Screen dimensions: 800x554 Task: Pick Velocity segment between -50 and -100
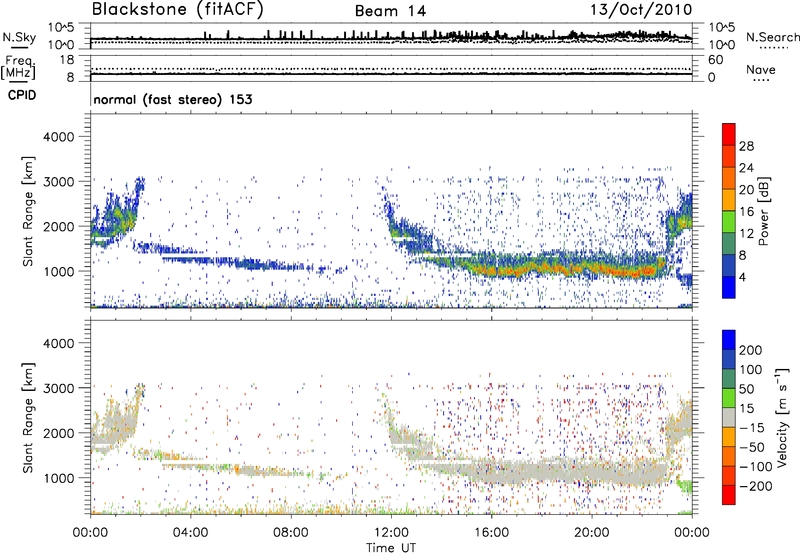729,456
